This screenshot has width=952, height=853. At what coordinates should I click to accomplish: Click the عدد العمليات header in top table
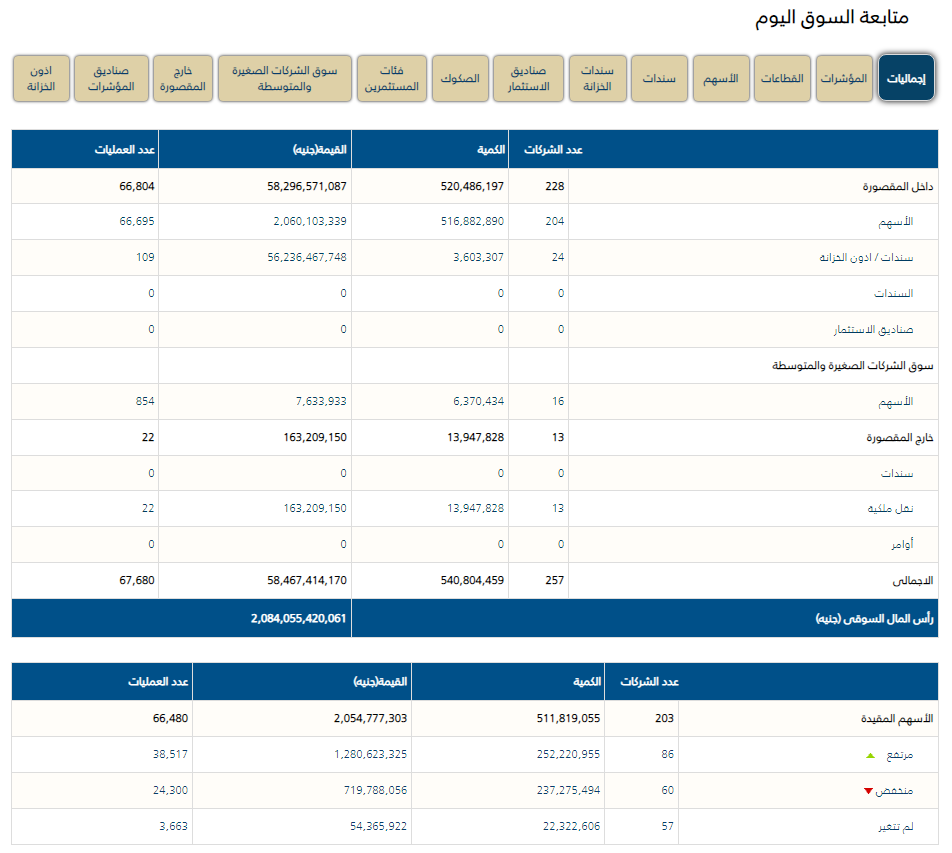pos(125,150)
